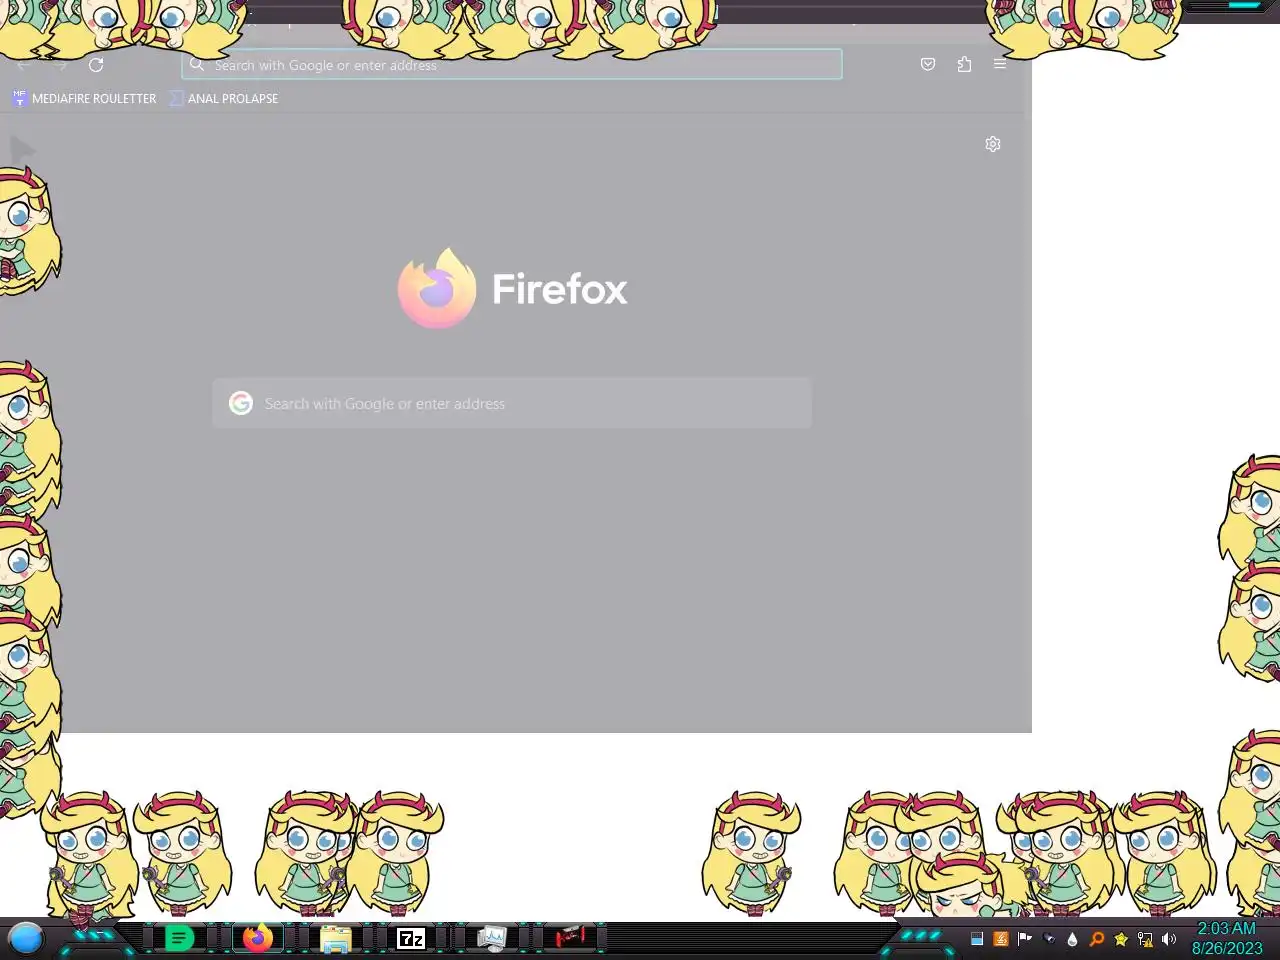Open the speaker volume control
Image resolution: width=1280 pixels, height=960 pixels.
coord(1169,939)
